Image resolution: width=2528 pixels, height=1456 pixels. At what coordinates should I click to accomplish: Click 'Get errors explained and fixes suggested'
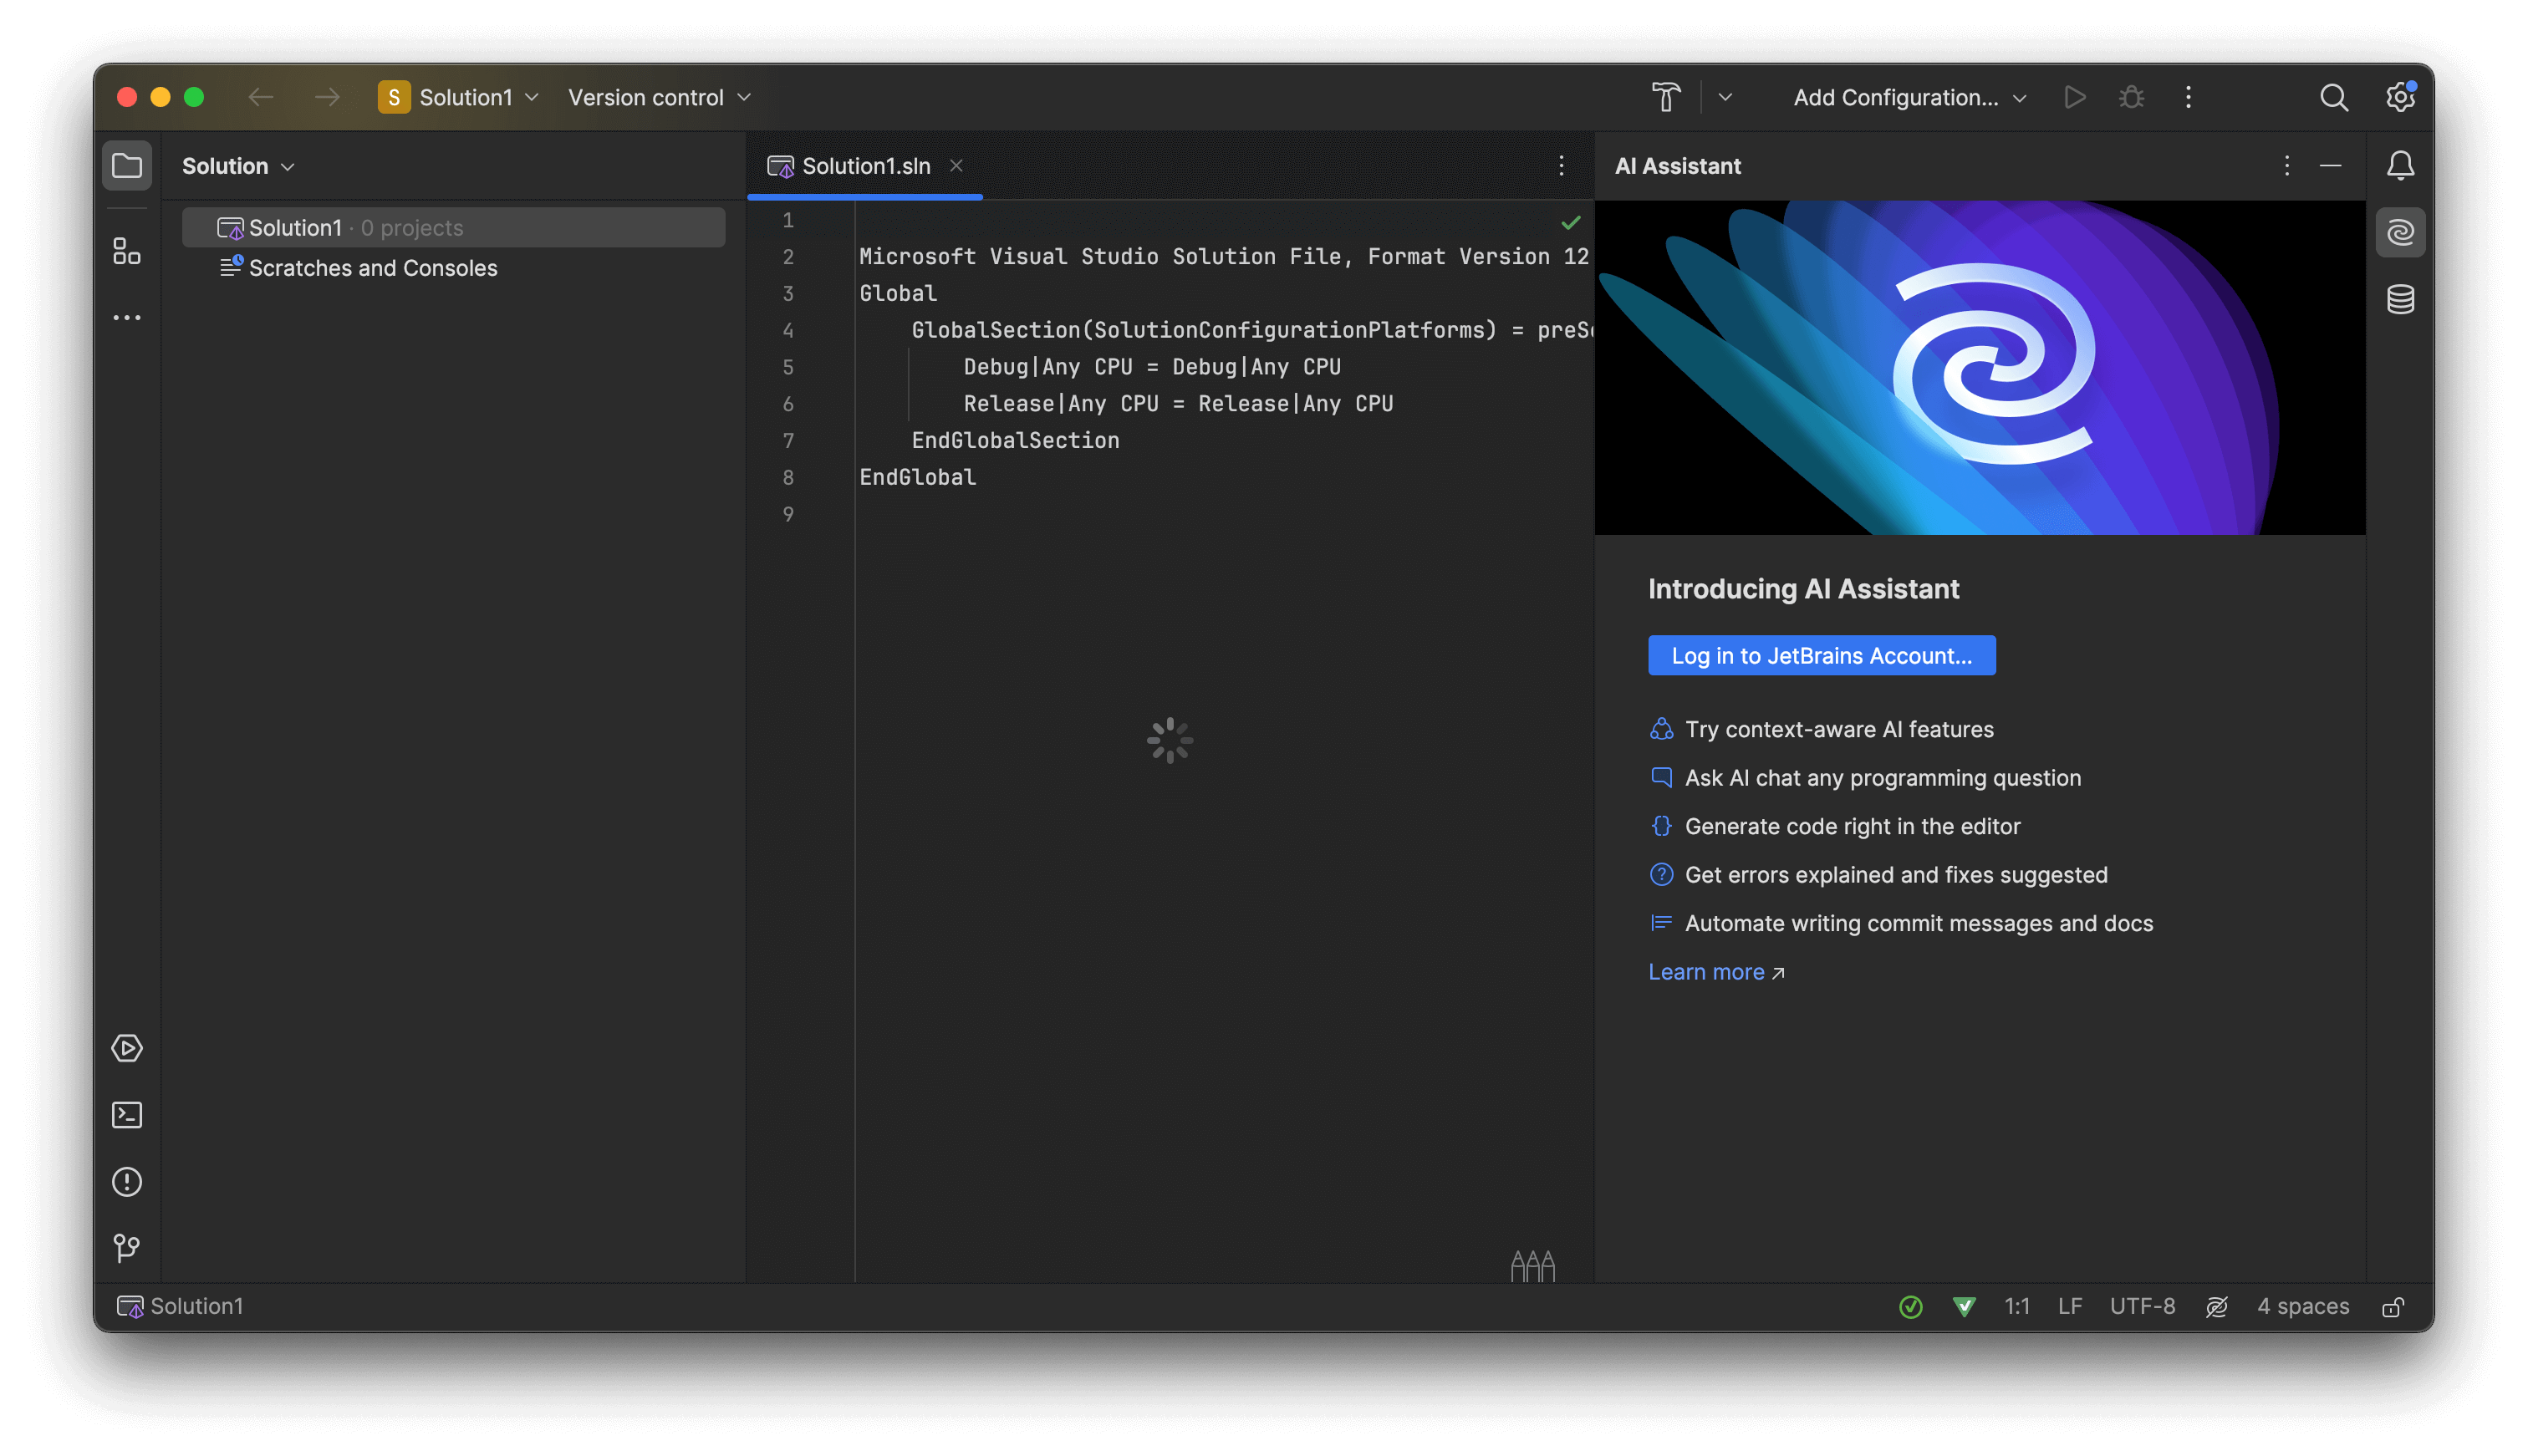pos(1895,875)
